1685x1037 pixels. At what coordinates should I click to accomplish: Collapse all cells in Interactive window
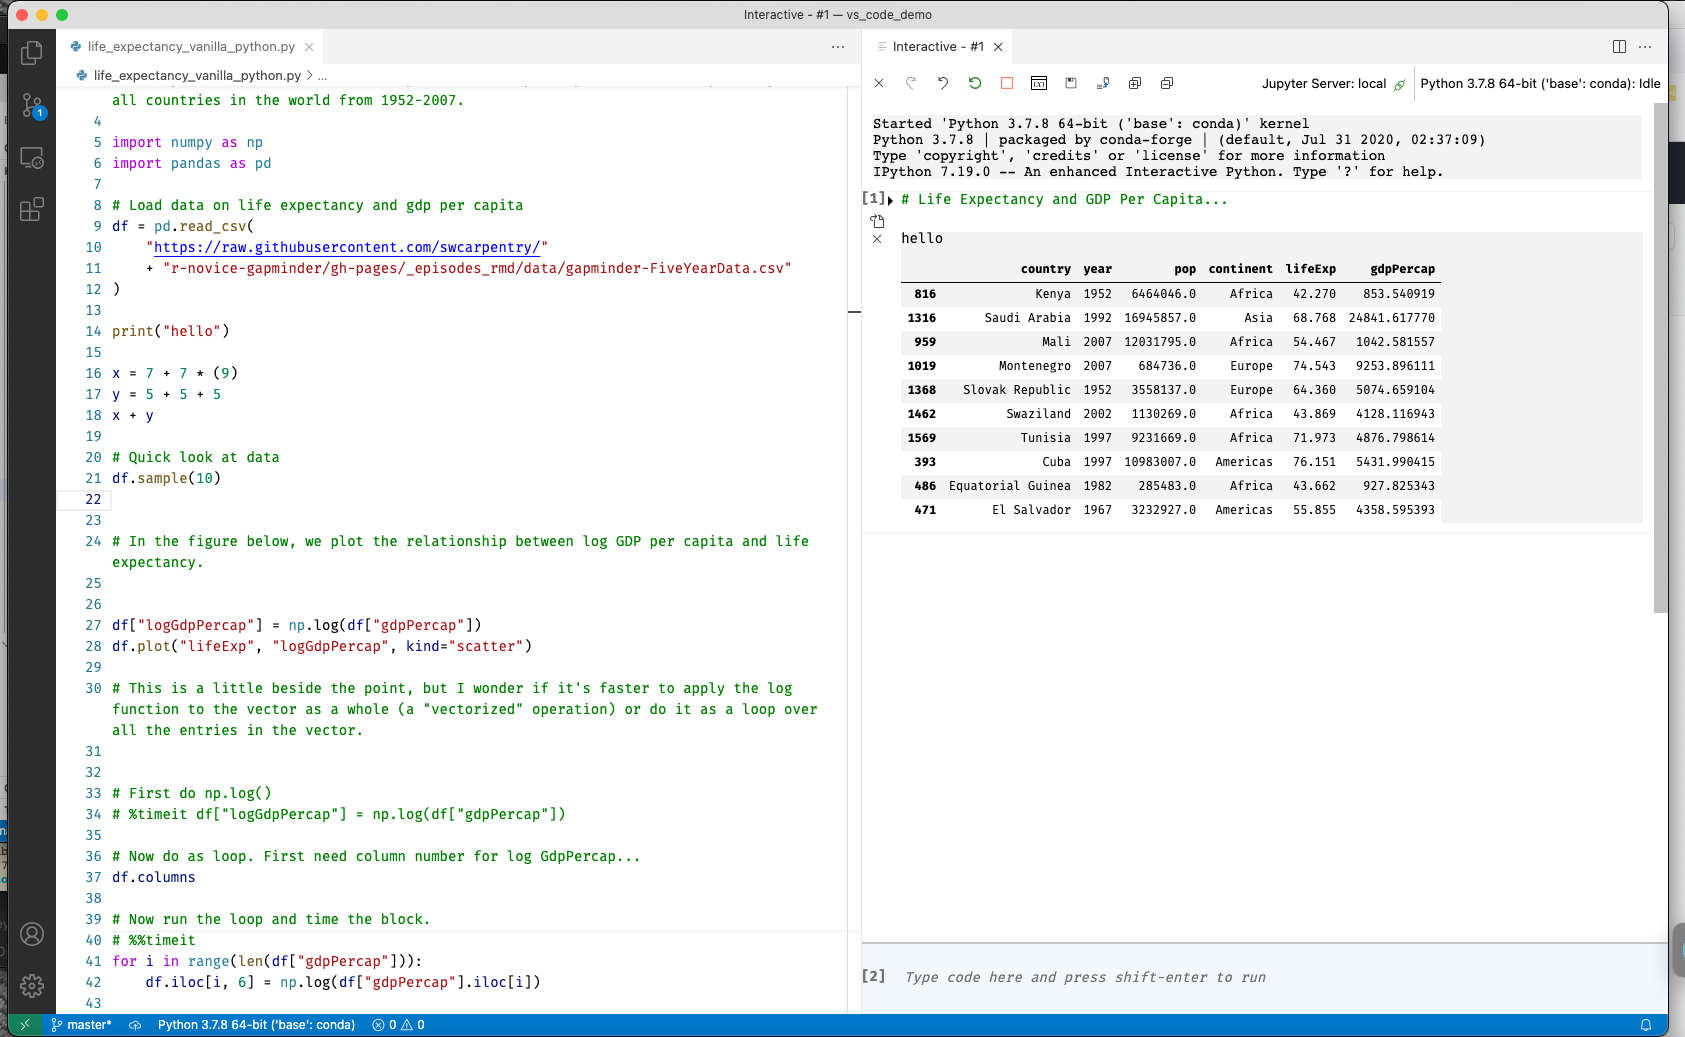point(1167,83)
